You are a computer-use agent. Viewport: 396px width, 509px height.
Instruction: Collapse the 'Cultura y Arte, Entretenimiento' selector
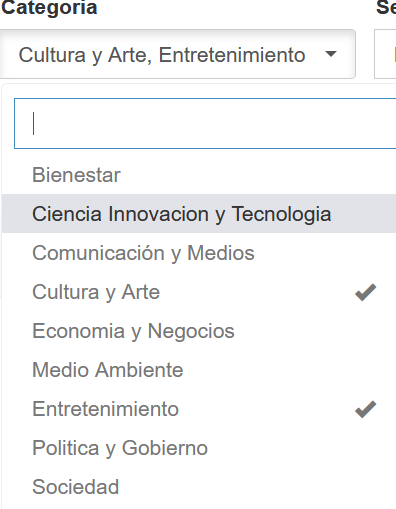[x=178, y=54]
